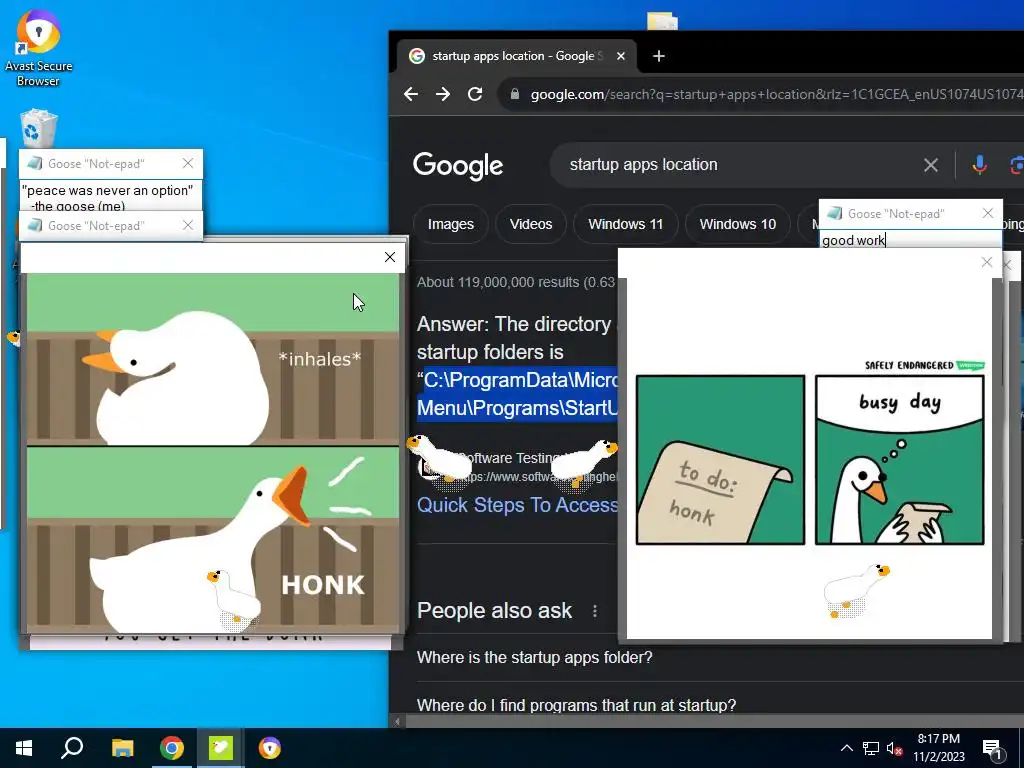
Task: Click the Chrome address bar URL
Action: 774,94
